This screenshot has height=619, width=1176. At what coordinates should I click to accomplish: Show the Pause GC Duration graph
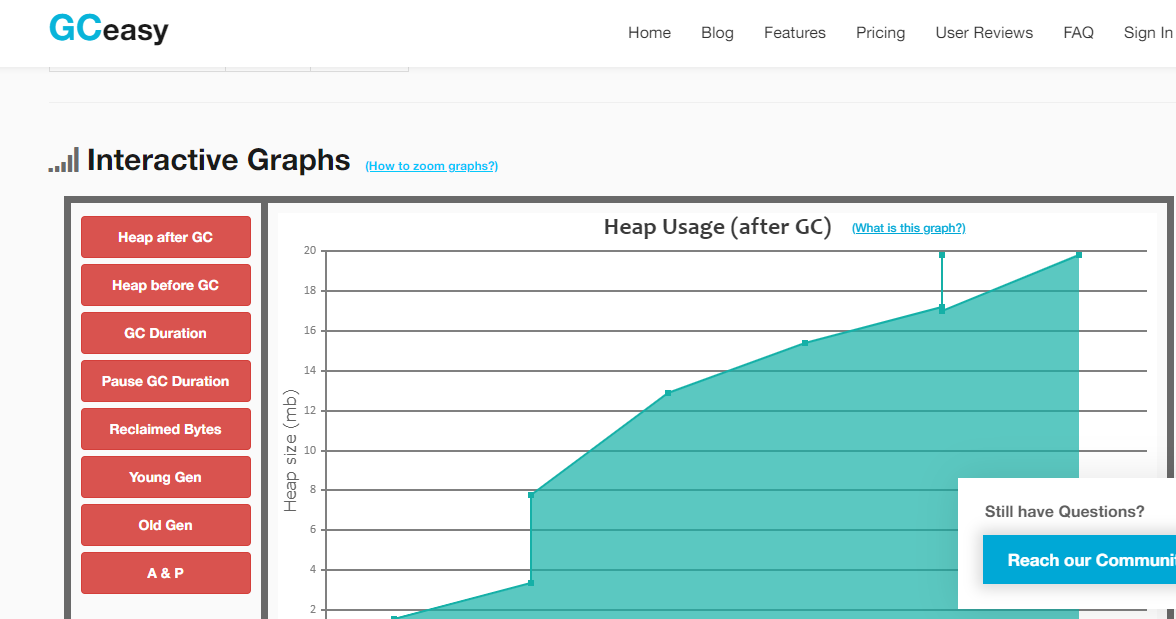[166, 381]
